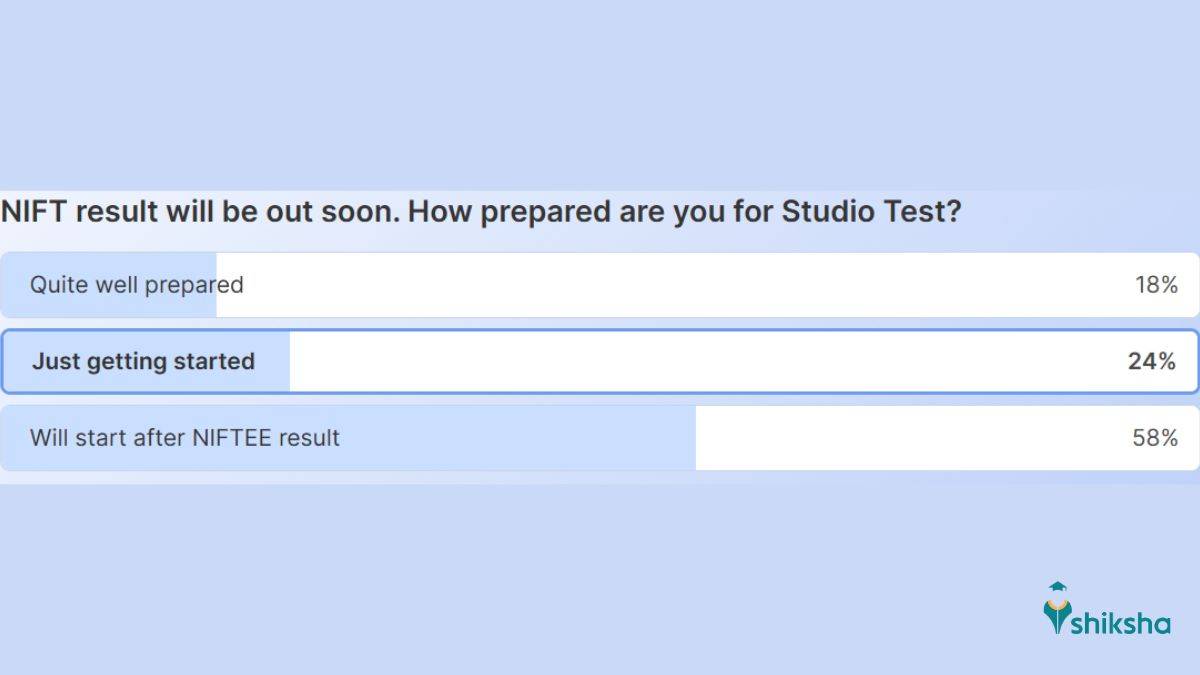Click the white area of the 24% bar
Screen dimensions: 1200x675
tap(700, 361)
